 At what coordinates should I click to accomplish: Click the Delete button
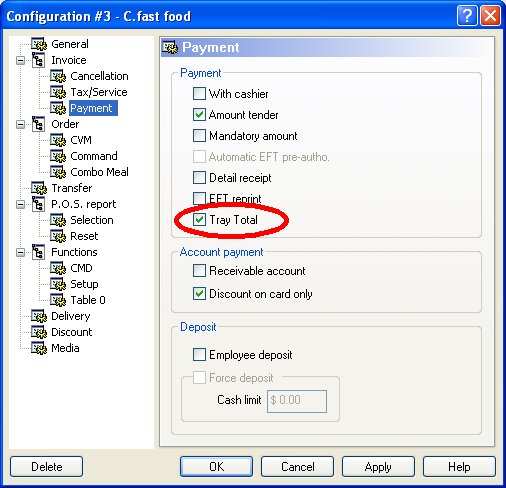(x=47, y=467)
